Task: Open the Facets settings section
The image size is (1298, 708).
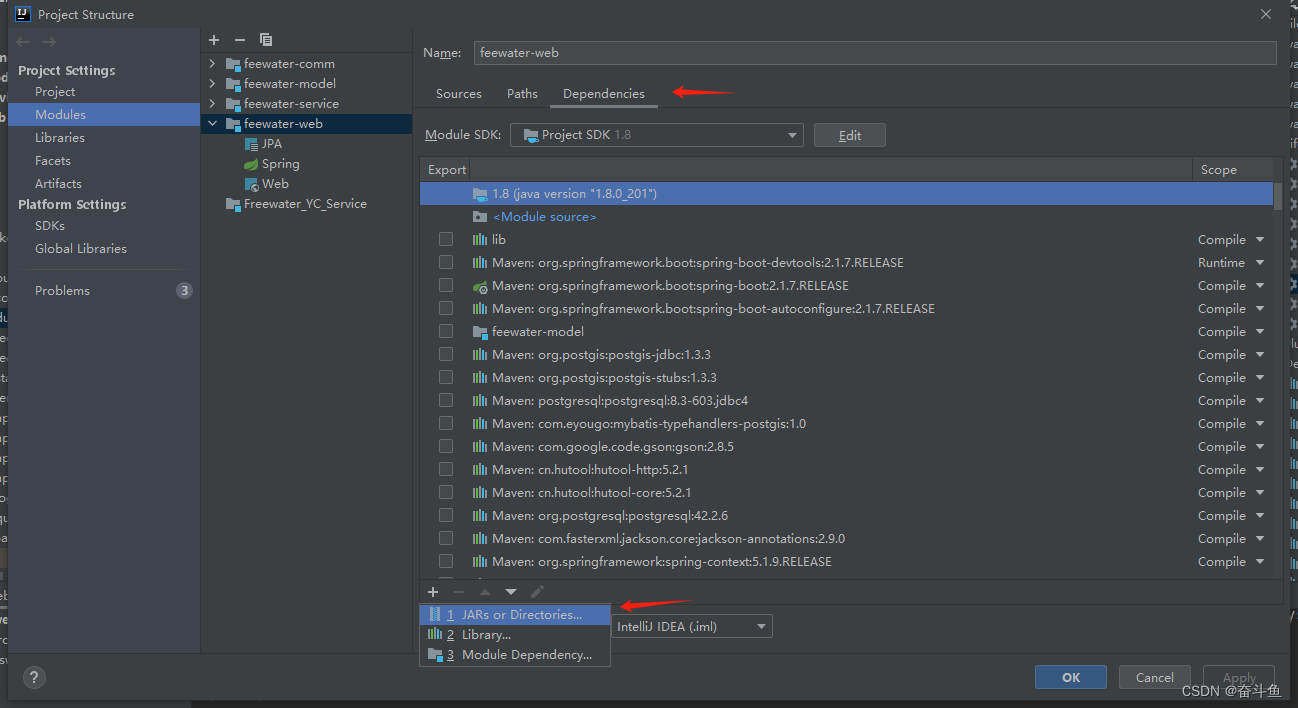Action: (x=53, y=161)
